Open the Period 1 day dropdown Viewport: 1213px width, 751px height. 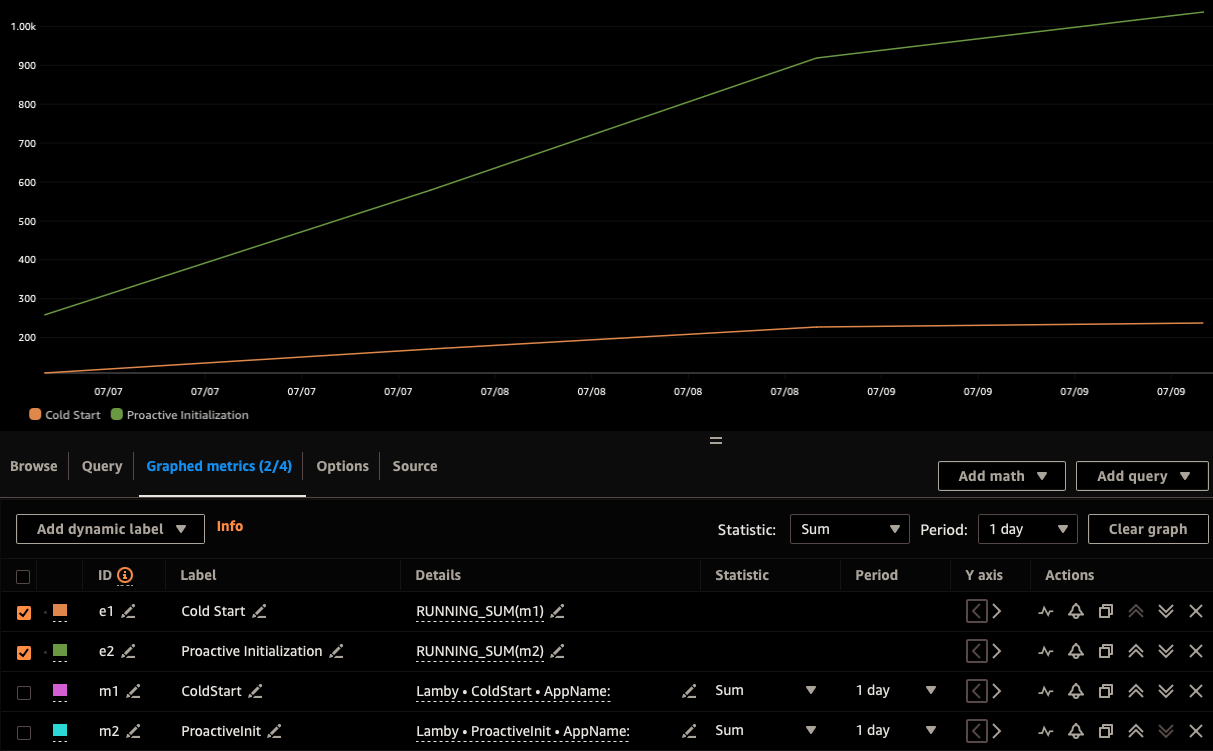(1027, 529)
